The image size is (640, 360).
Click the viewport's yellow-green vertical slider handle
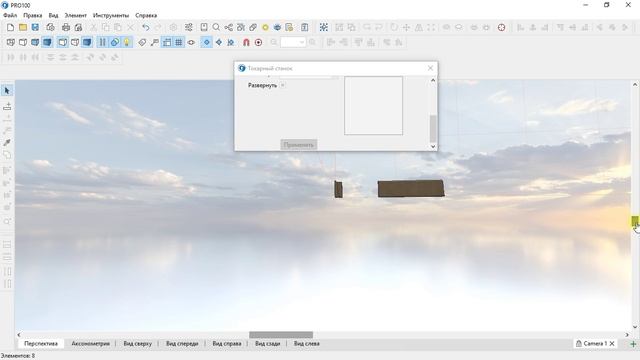(635, 221)
